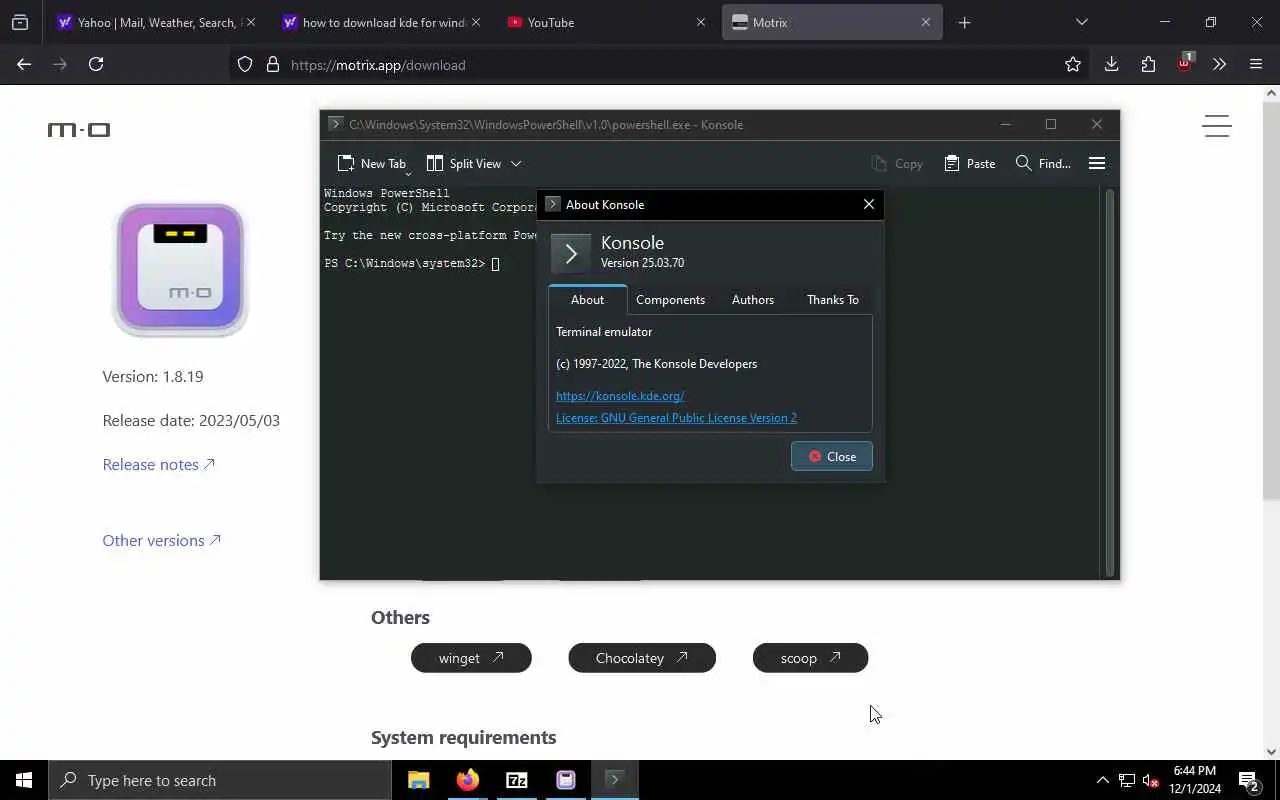The image size is (1280, 800).
Task: Bookmark this page with star icon
Action: (x=1073, y=64)
